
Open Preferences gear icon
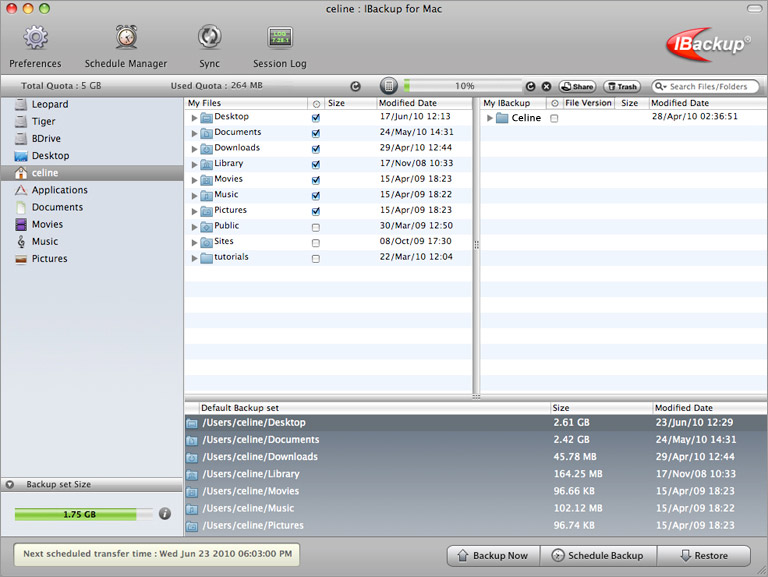tap(36, 37)
